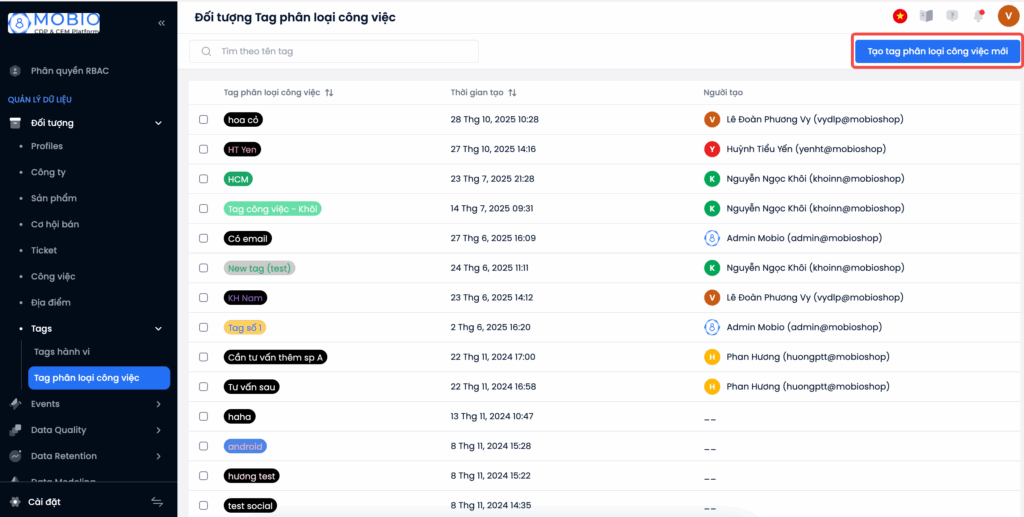
Task: Check the box for tag 'hoa cỏ'
Action: click(204, 119)
